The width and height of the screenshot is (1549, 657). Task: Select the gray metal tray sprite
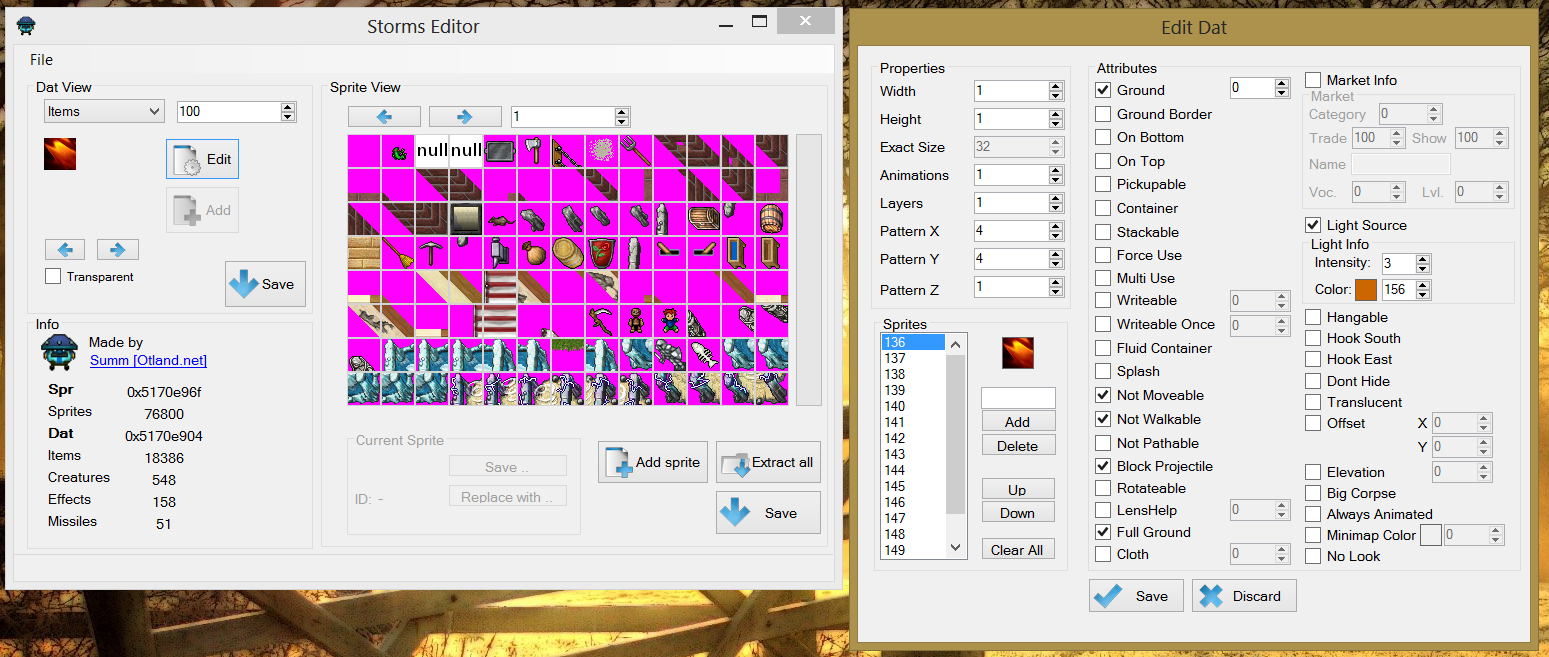(500, 151)
